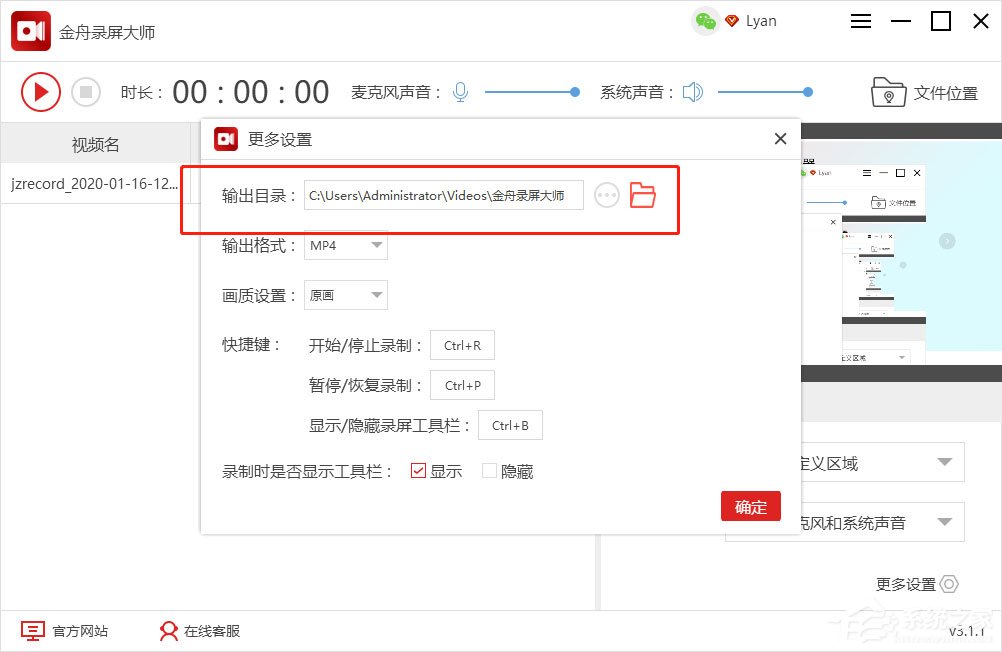Toggle recording toolbar visibility to 隐藏
This screenshot has width=1002, height=652.
tap(490, 471)
